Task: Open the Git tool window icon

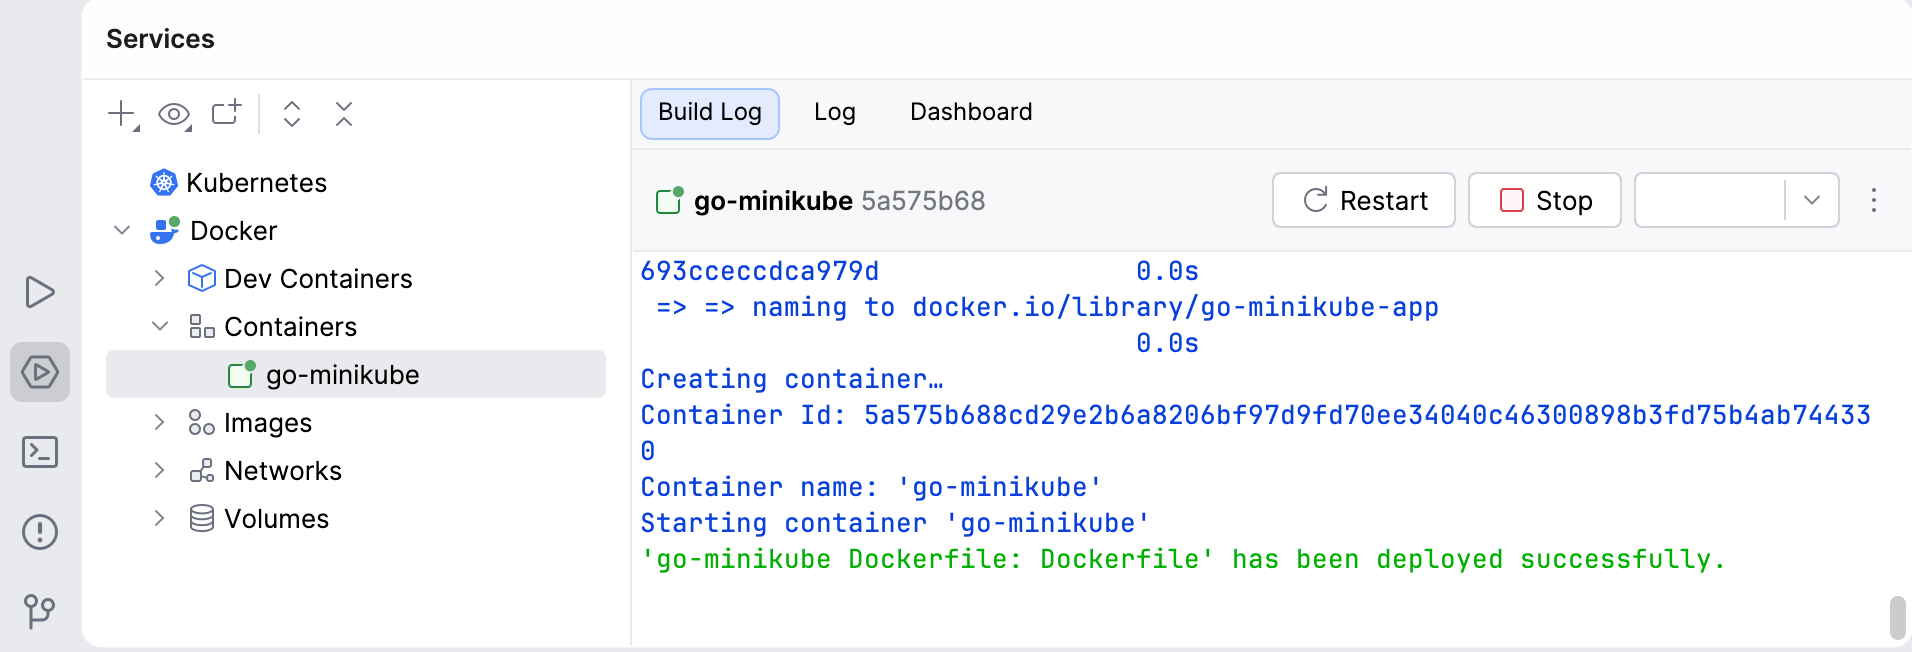Action: tap(40, 611)
